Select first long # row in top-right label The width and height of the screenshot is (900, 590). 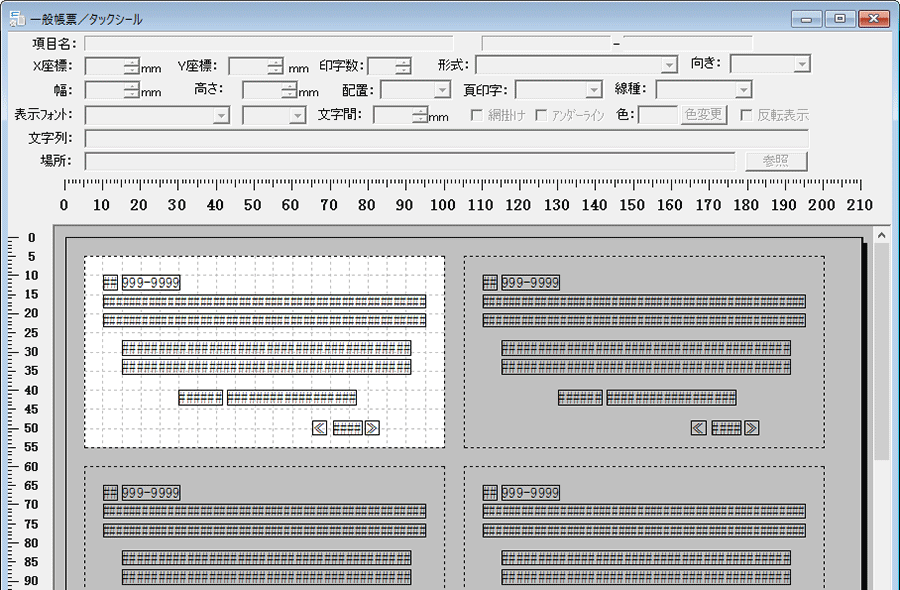coord(644,301)
